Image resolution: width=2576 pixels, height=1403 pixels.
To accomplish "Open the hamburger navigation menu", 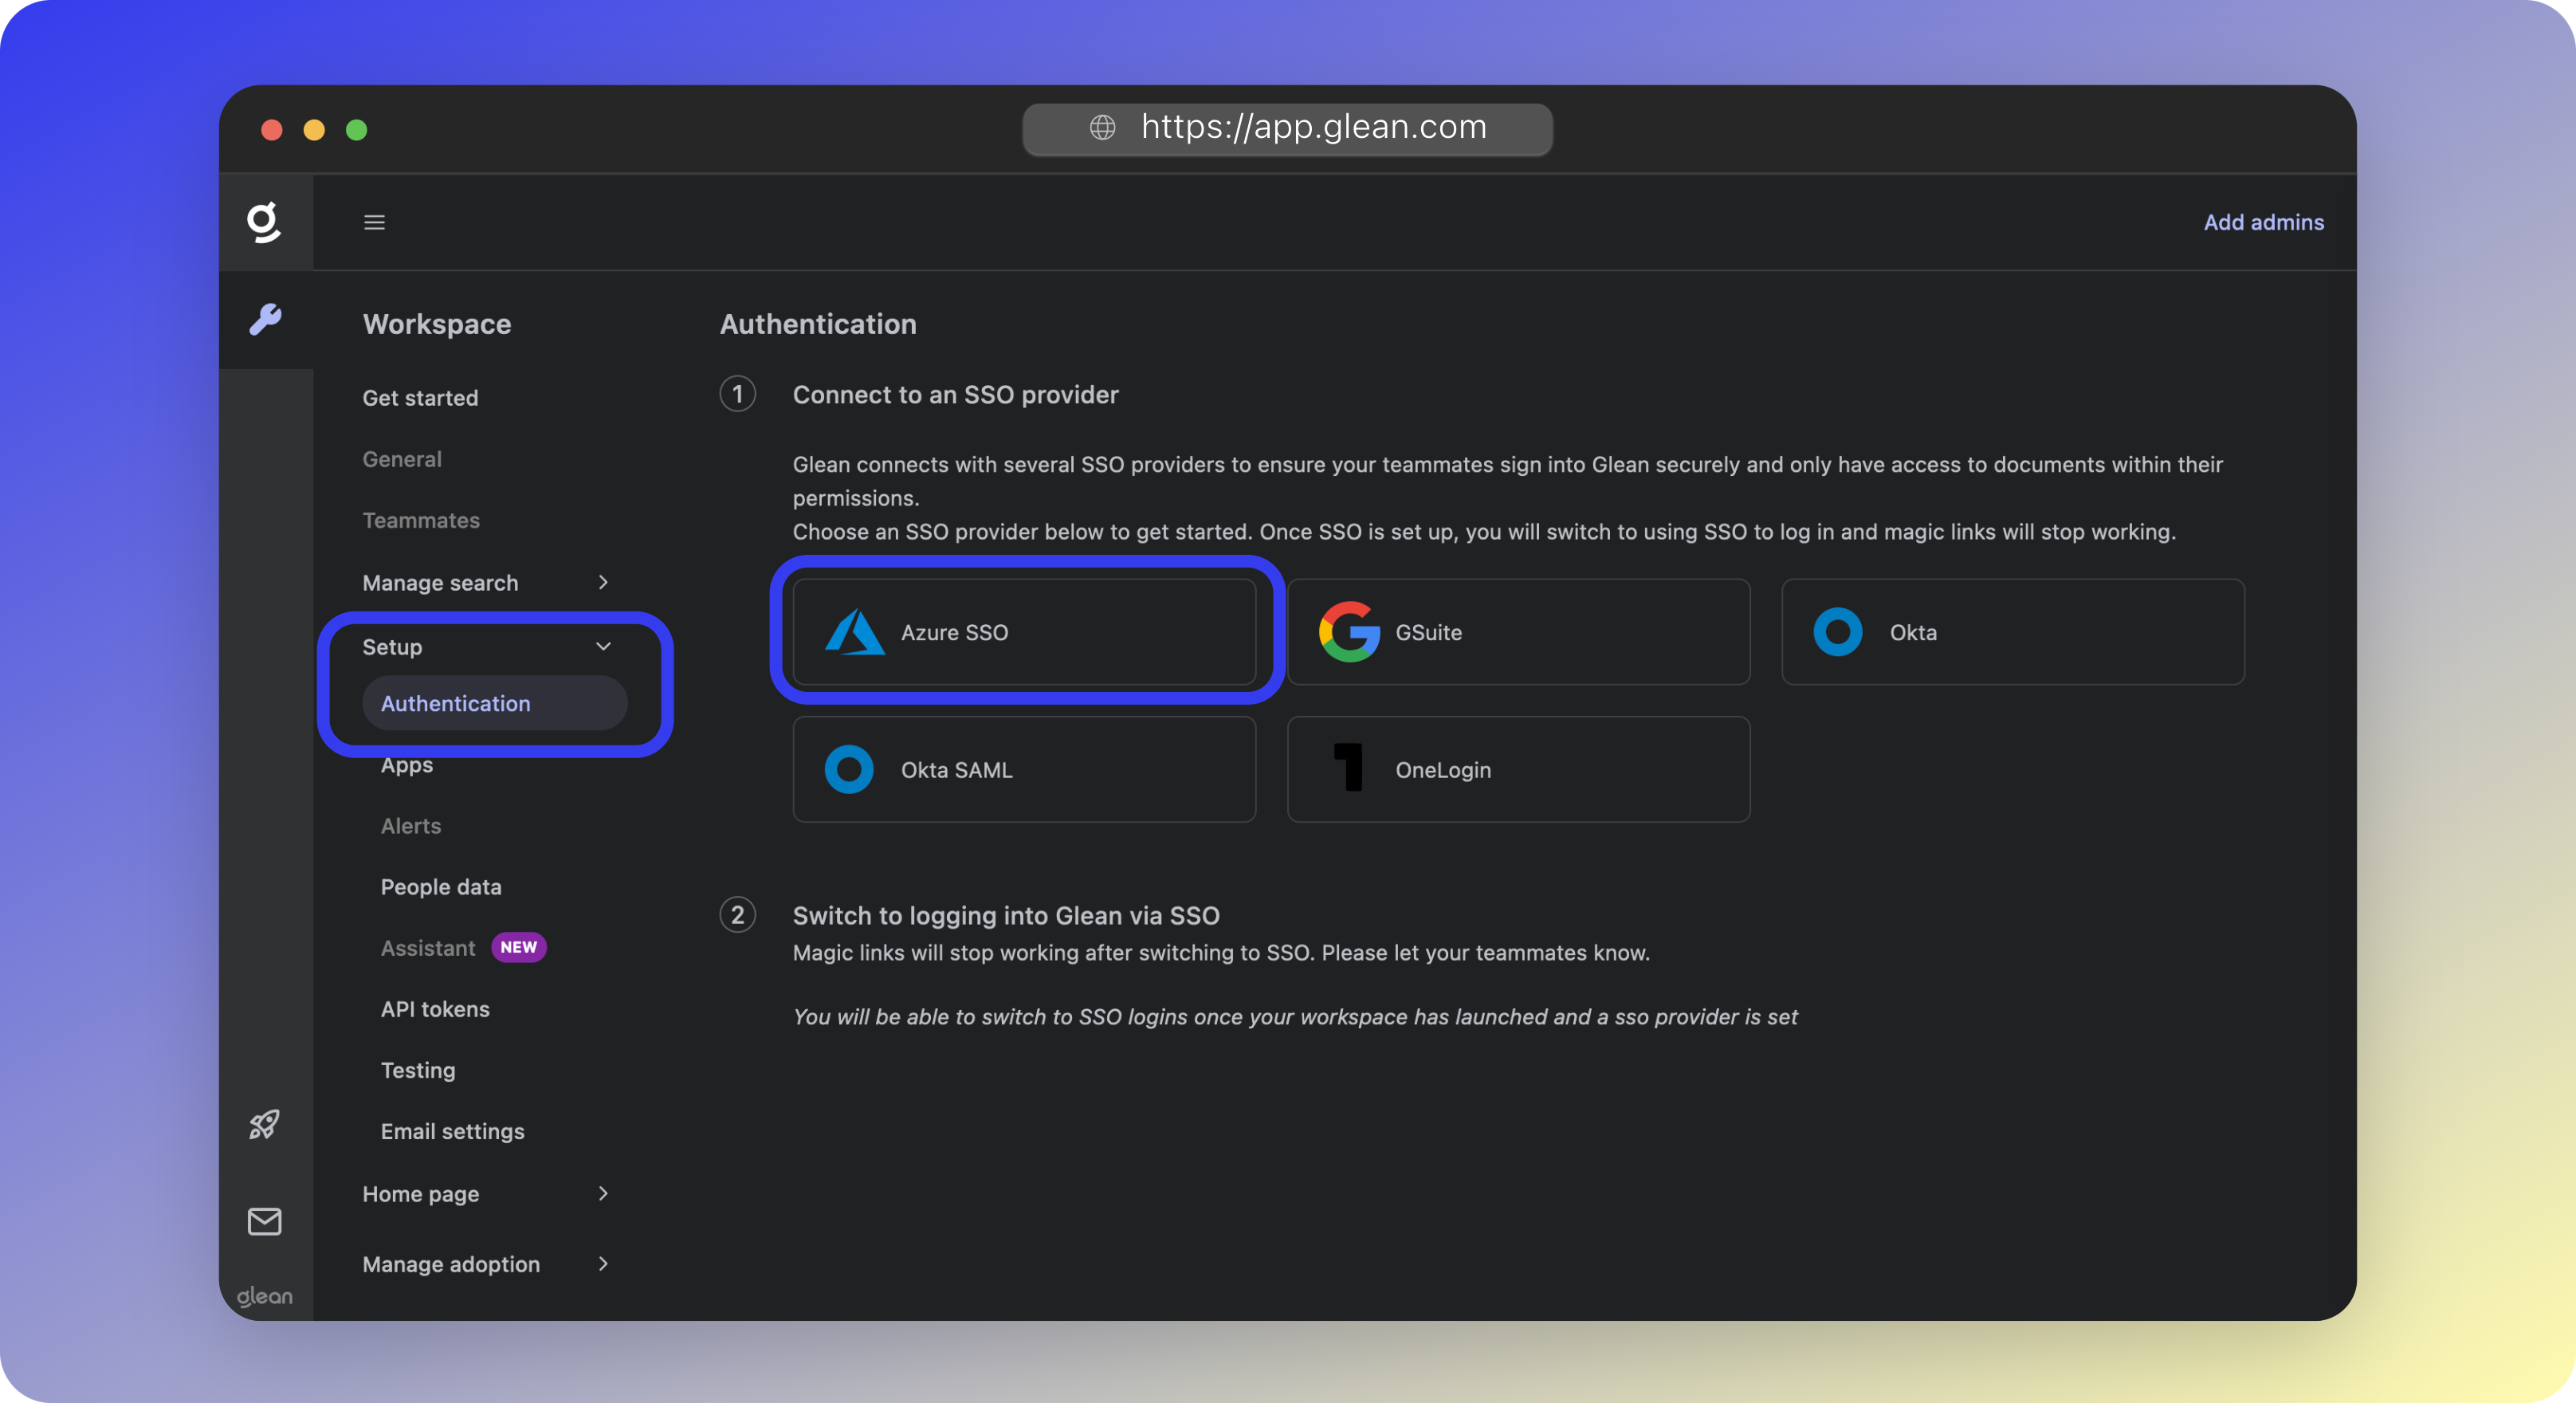I will [x=375, y=222].
